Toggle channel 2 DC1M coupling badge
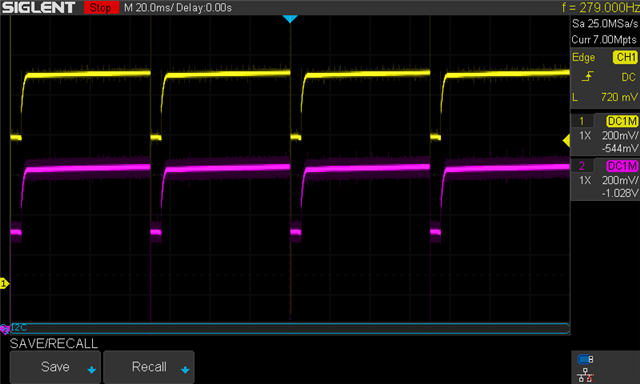 coord(622,166)
